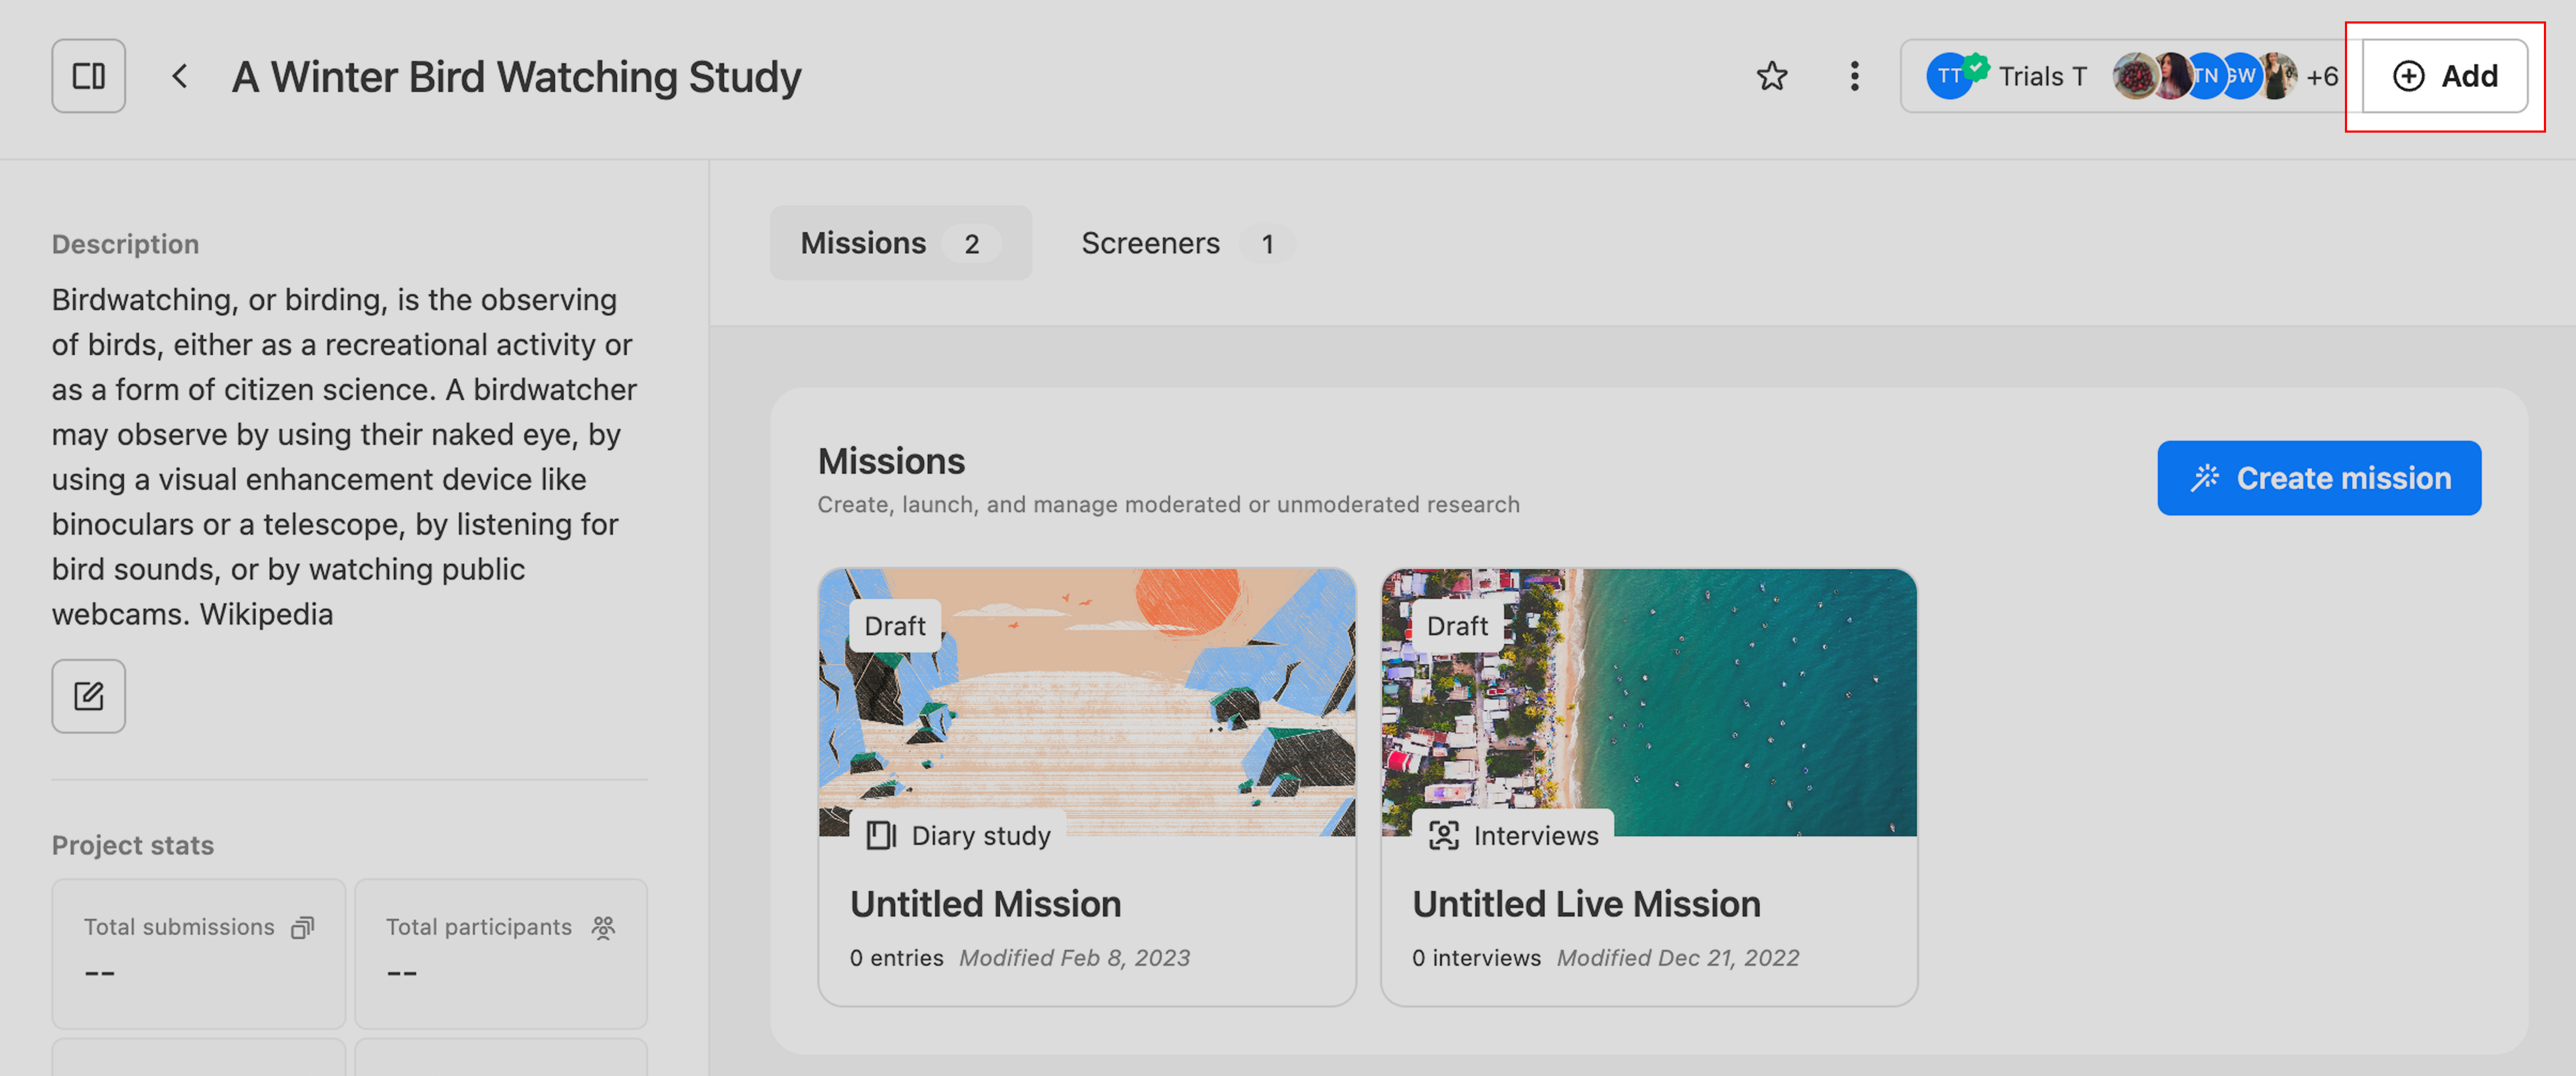Click the Trials T team name

2042,76
